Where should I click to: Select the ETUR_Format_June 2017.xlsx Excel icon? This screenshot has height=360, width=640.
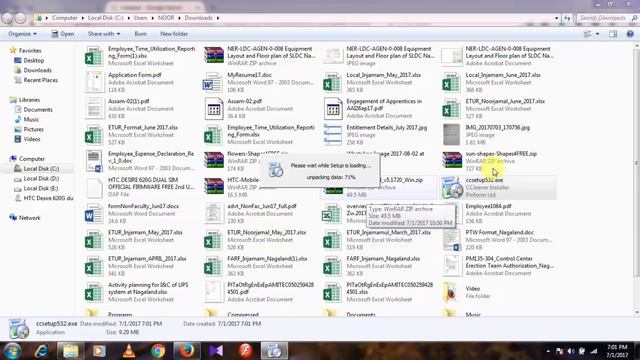(x=94, y=135)
